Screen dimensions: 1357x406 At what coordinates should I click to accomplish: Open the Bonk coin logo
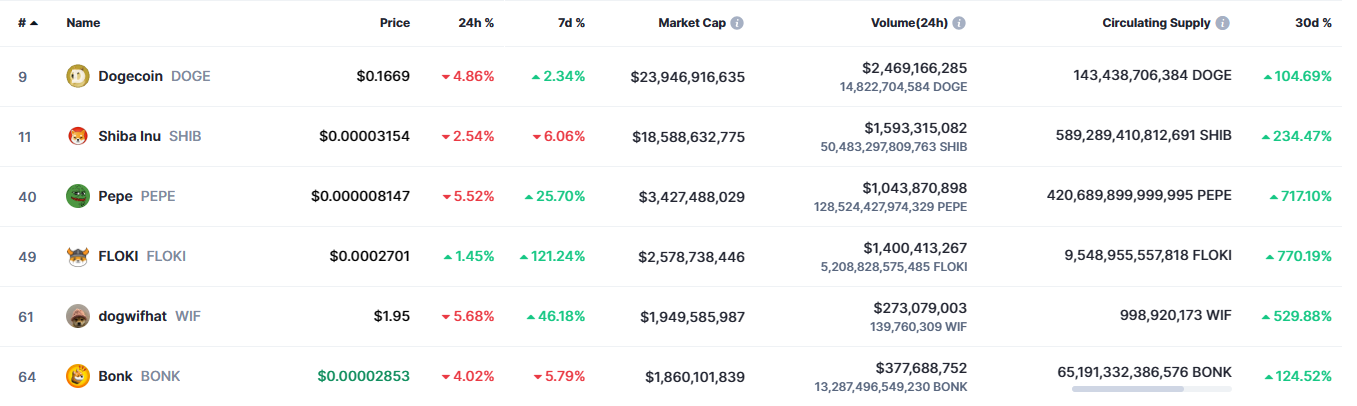(x=78, y=376)
